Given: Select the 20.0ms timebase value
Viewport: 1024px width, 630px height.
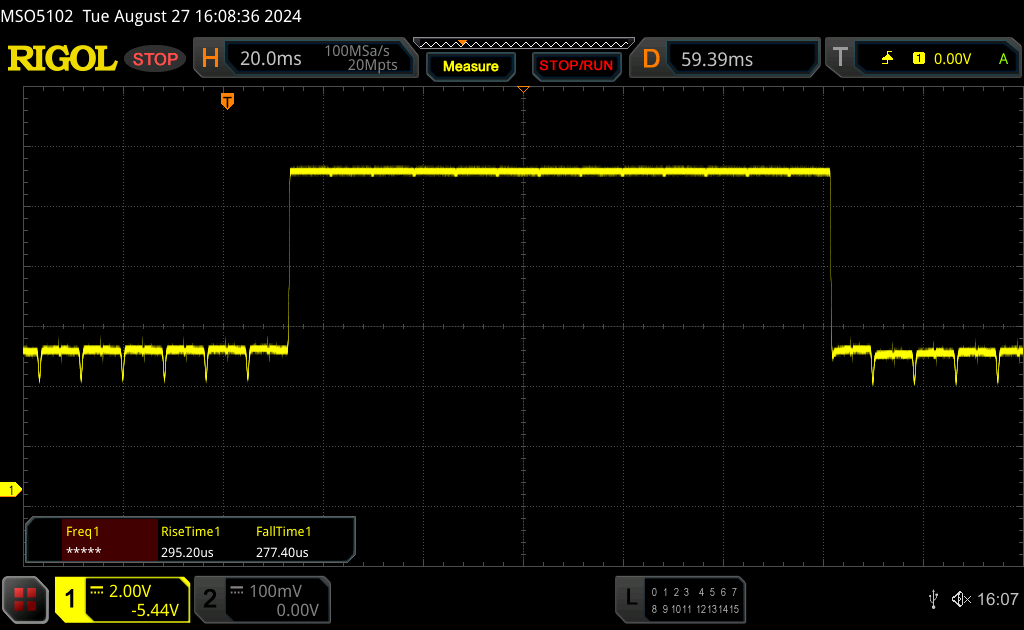Looking at the screenshot, I should point(270,59).
